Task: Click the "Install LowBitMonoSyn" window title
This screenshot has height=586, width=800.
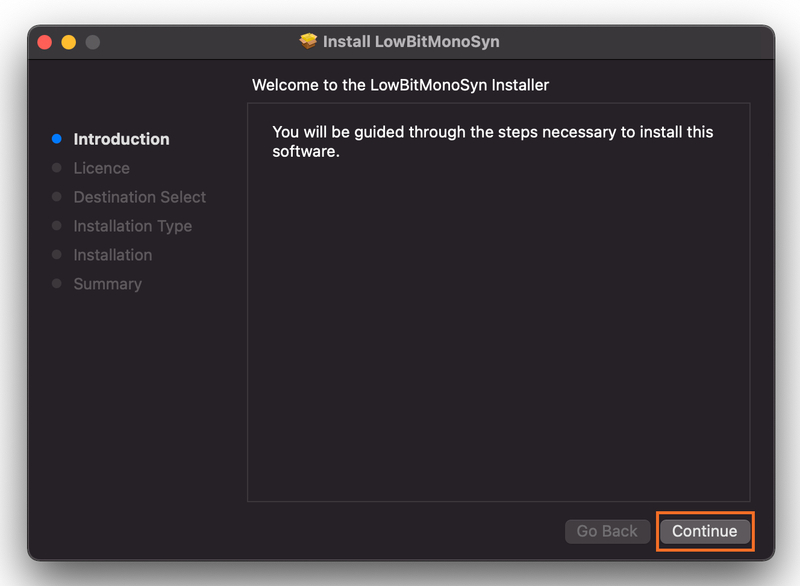Action: point(411,42)
